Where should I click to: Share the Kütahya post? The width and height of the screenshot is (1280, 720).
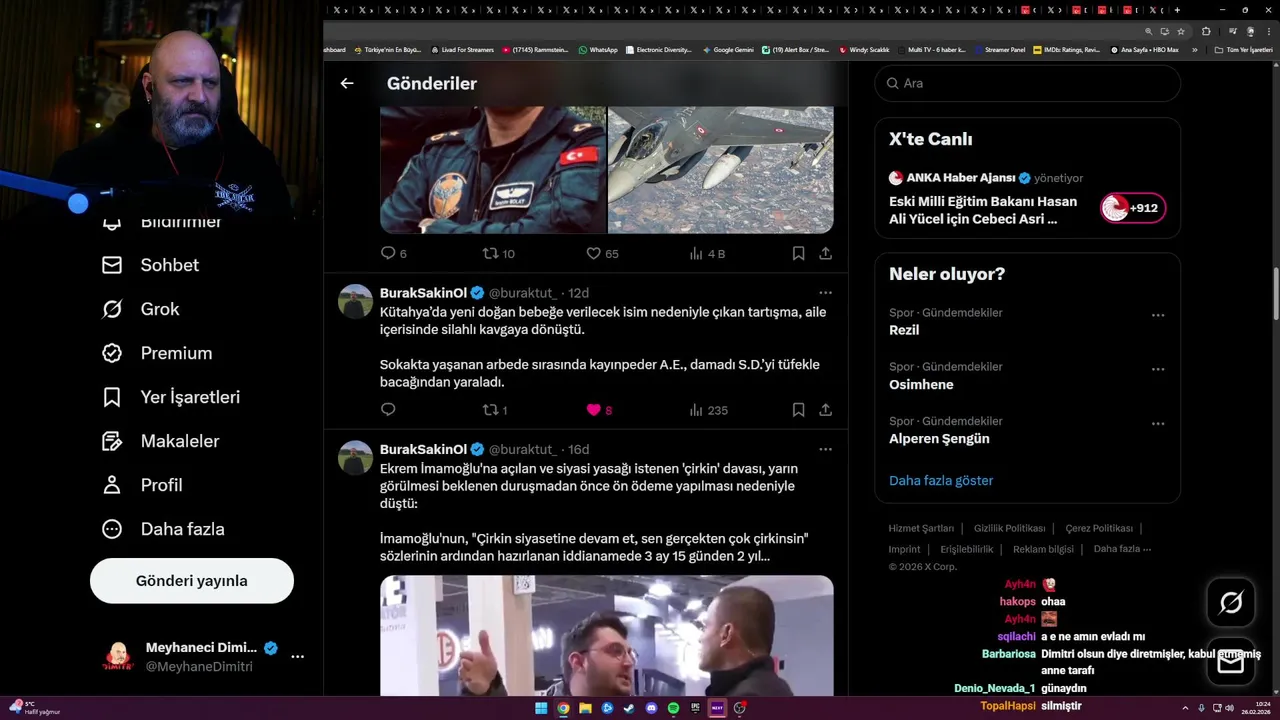825,410
